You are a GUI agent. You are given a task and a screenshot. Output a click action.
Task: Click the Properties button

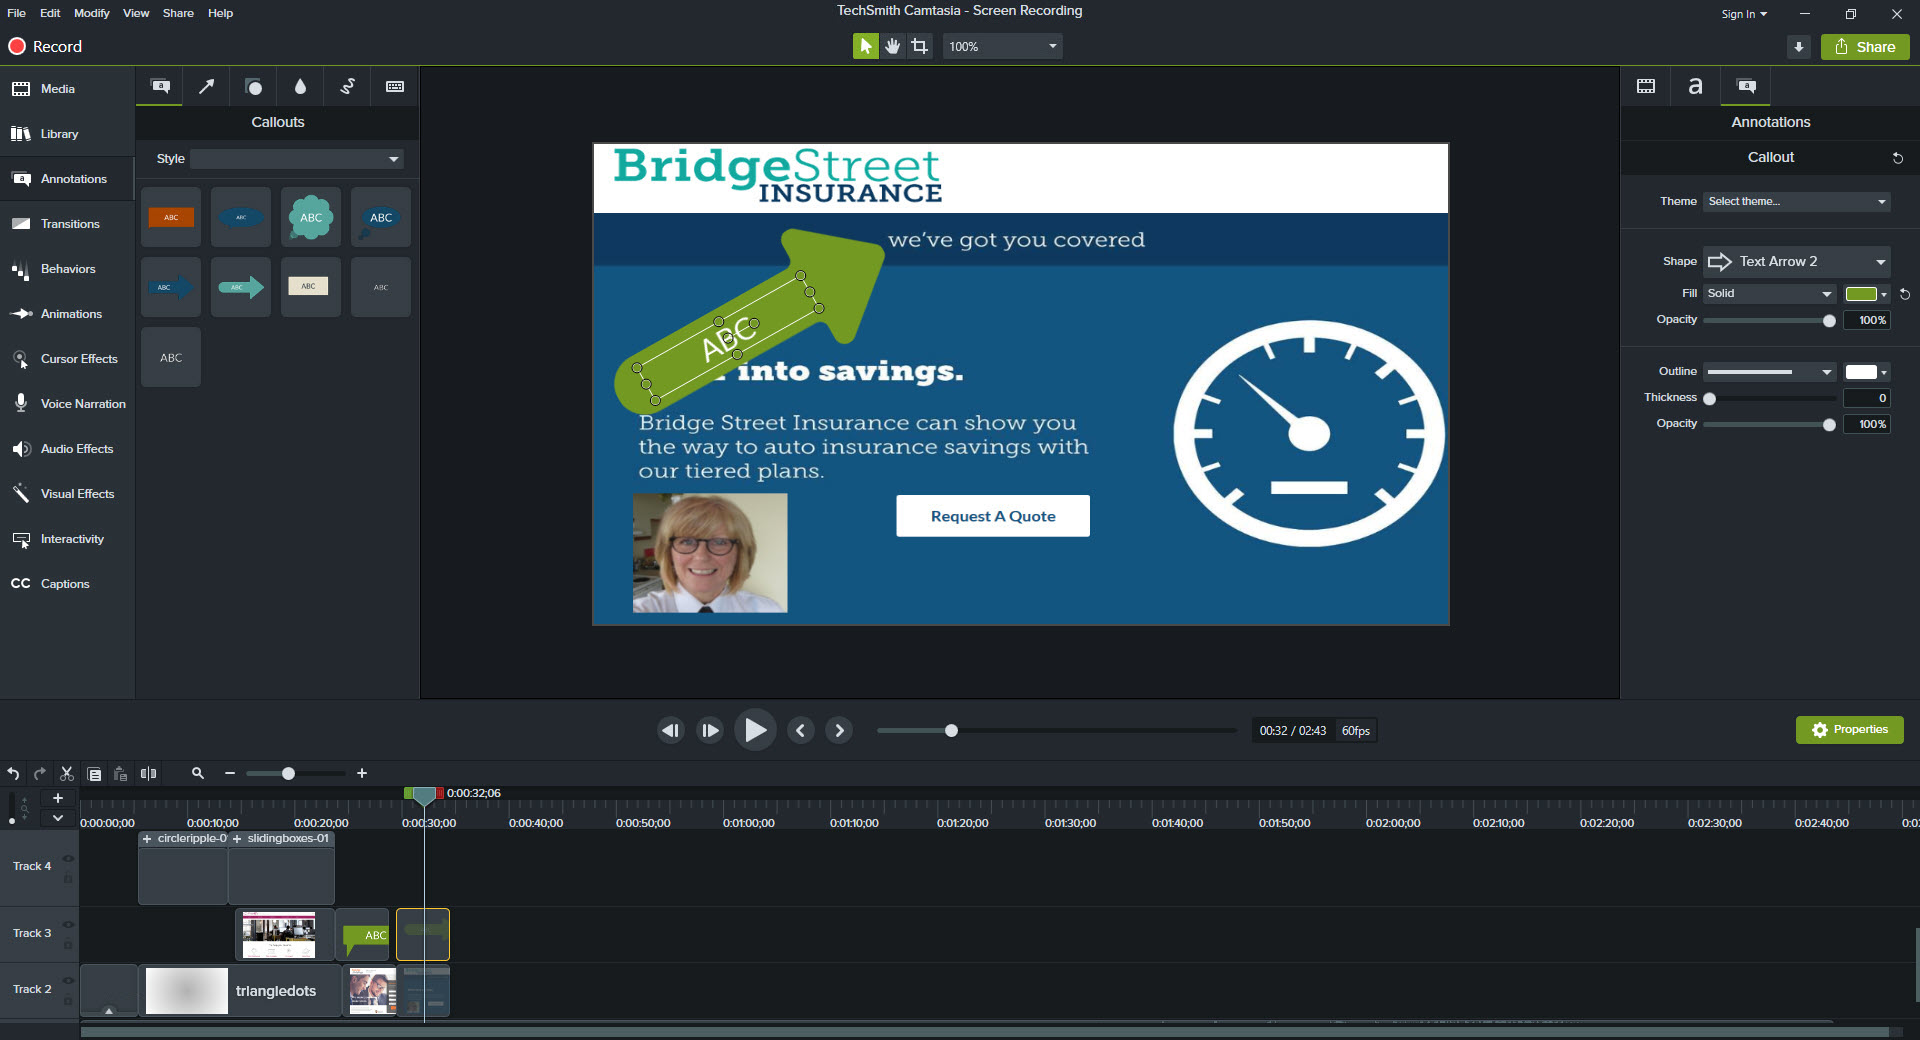pyautogui.click(x=1850, y=730)
